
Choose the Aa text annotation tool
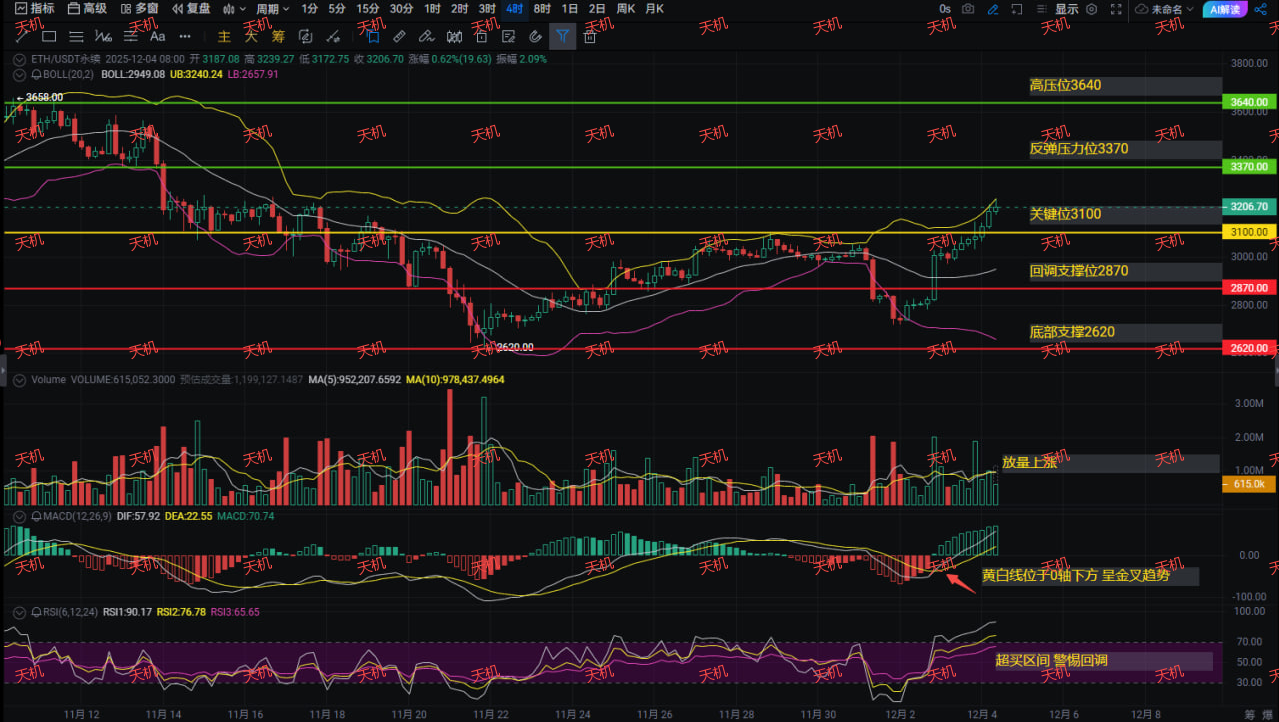pyautogui.click(x=157, y=36)
